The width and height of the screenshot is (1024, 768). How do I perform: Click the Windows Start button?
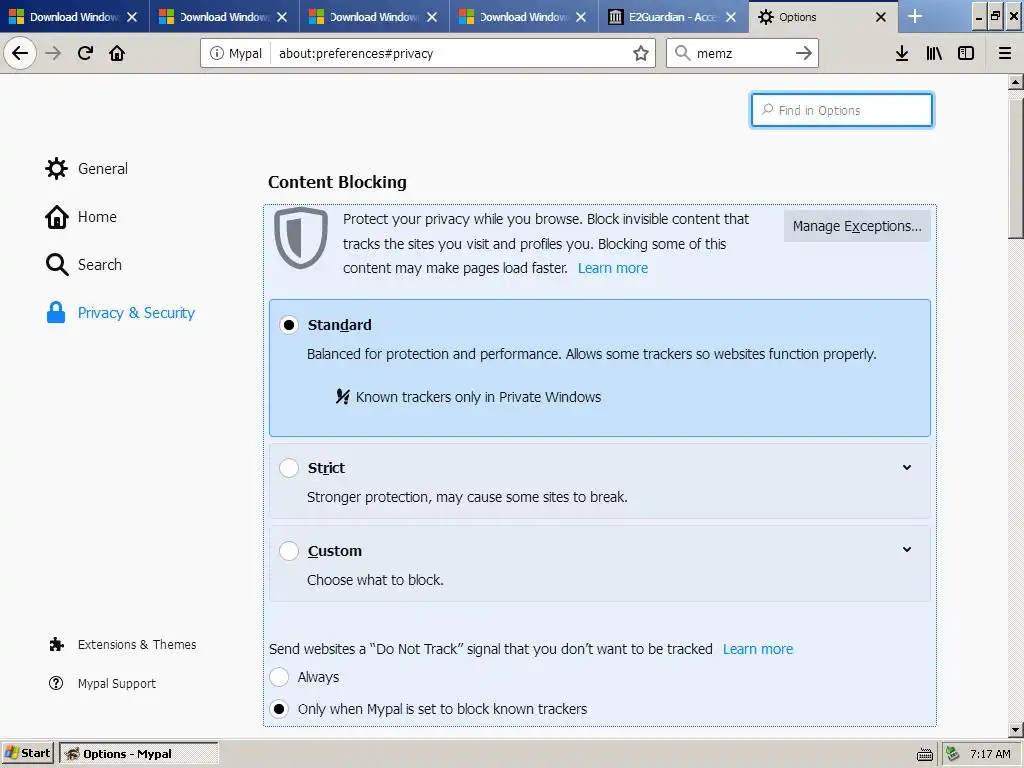pyautogui.click(x=28, y=754)
